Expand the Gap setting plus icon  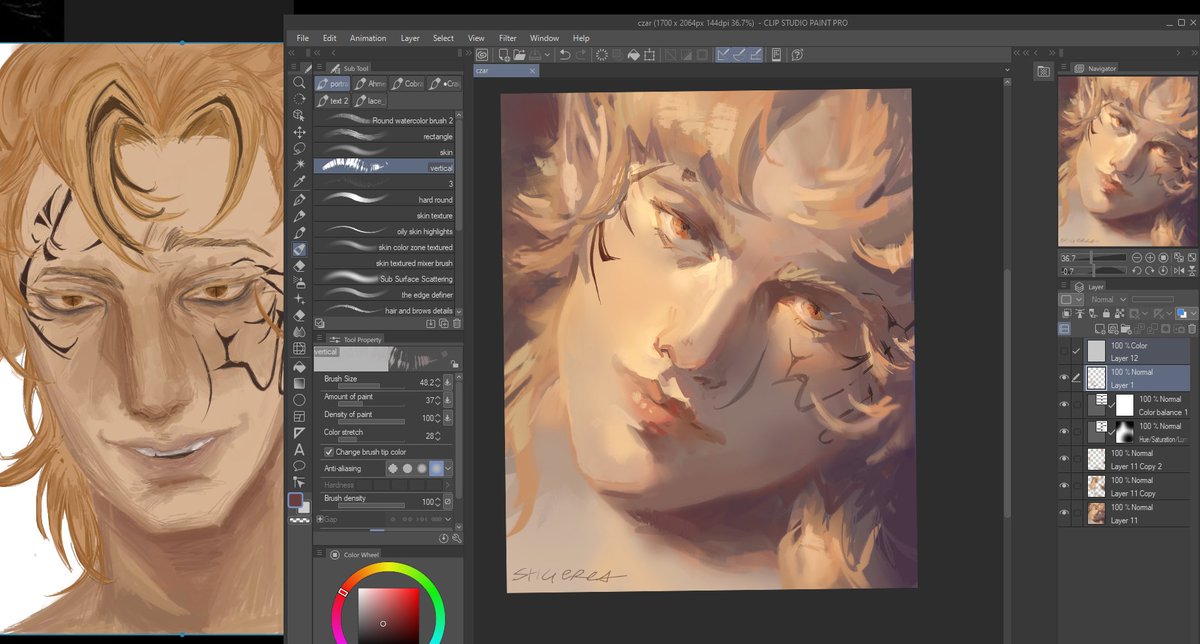[x=319, y=519]
